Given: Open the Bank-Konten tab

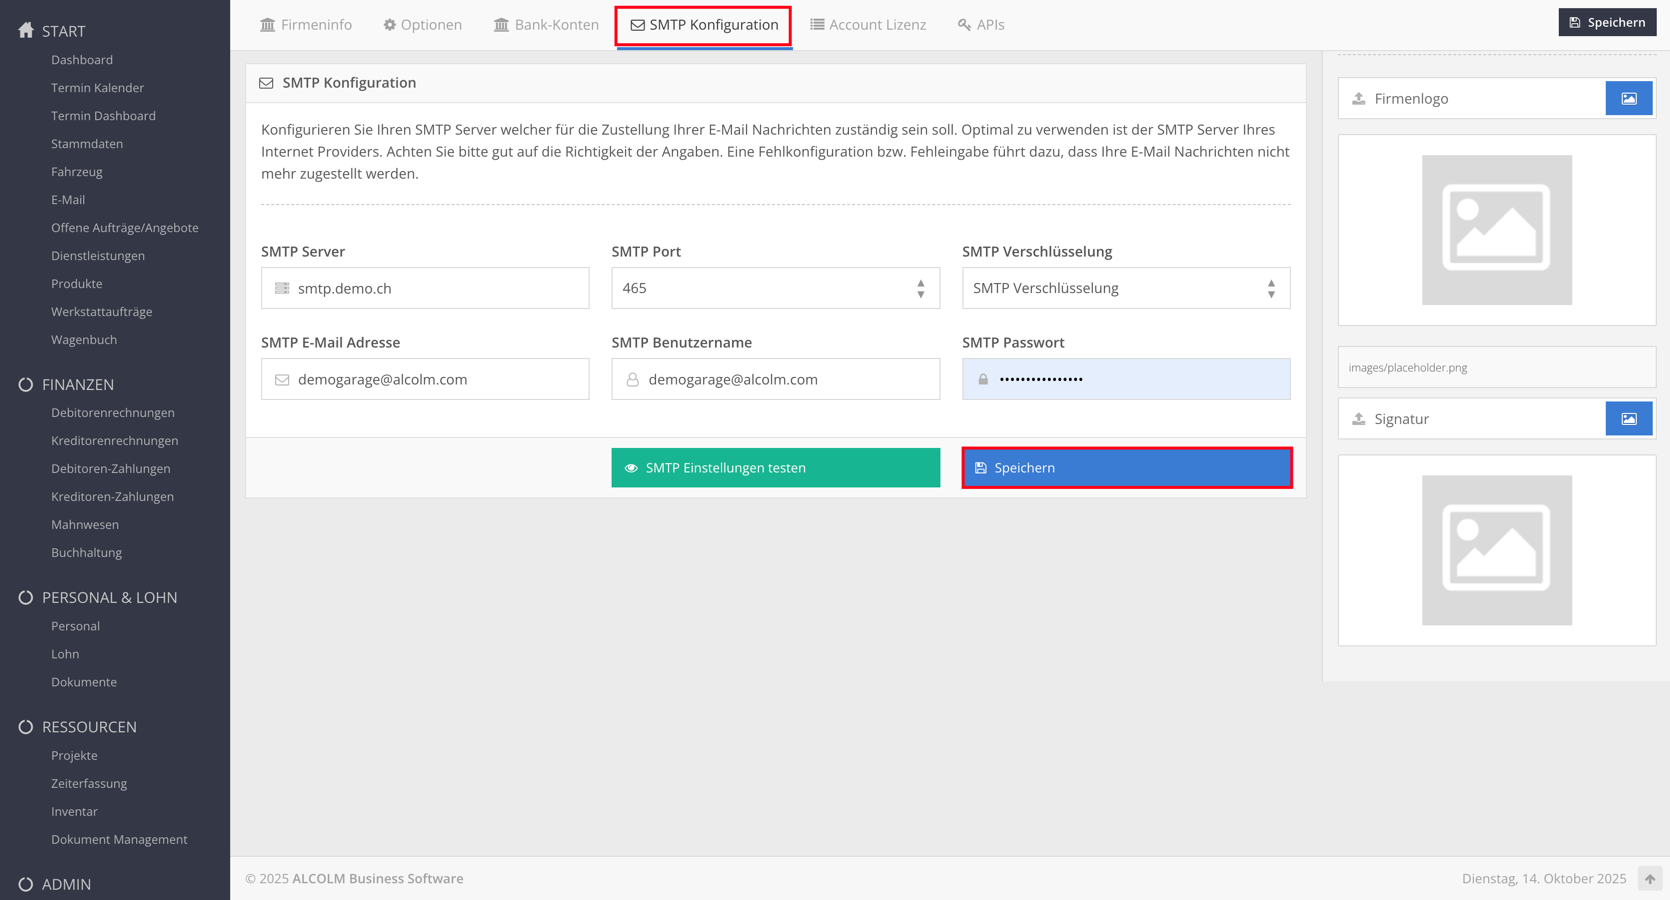Looking at the screenshot, I should coord(546,24).
